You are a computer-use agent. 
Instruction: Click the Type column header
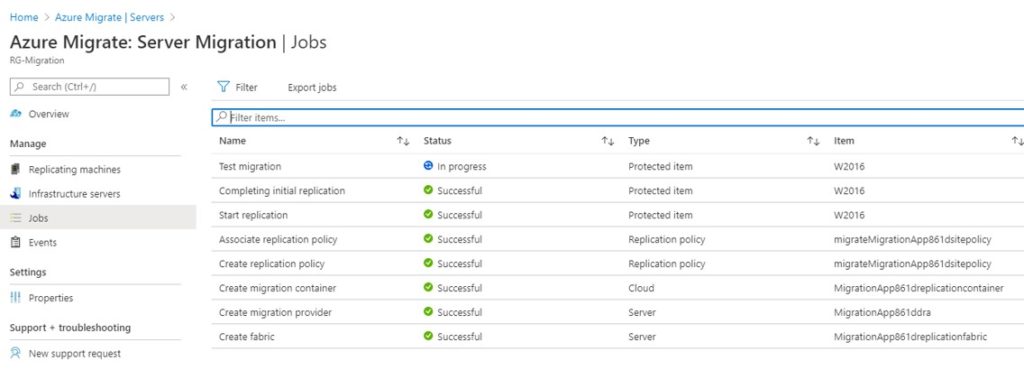tap(639, 140)
